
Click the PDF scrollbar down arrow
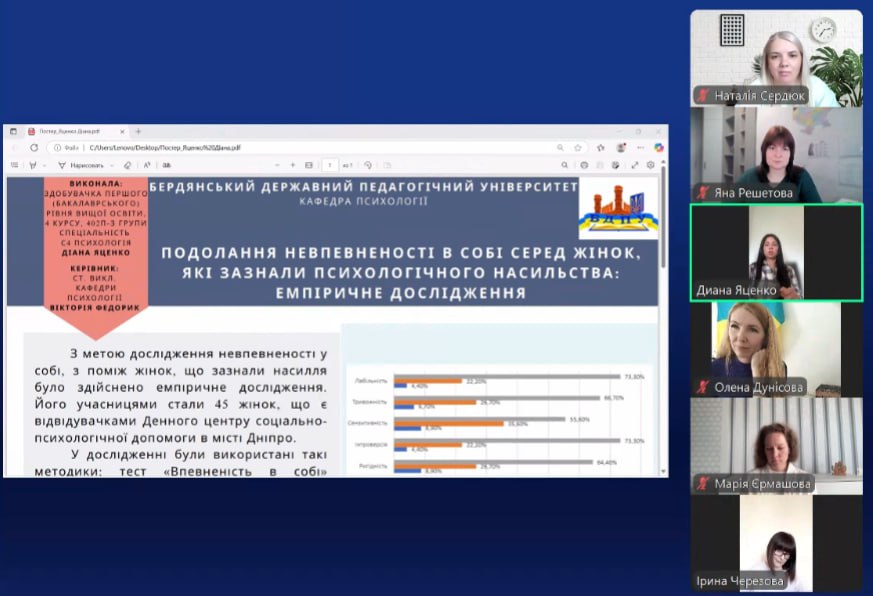tap(663, 471)
